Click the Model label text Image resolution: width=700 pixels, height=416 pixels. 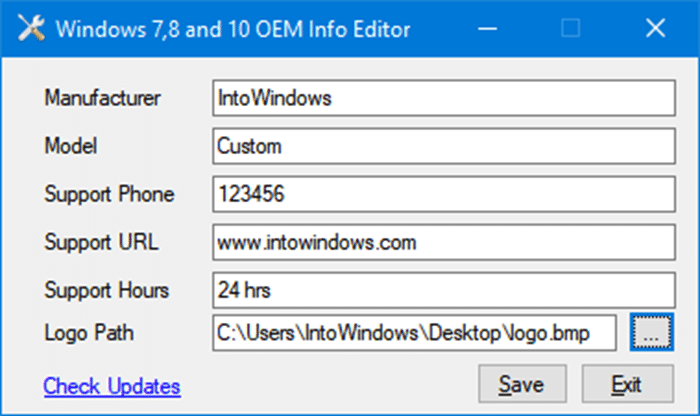[69, 146]
